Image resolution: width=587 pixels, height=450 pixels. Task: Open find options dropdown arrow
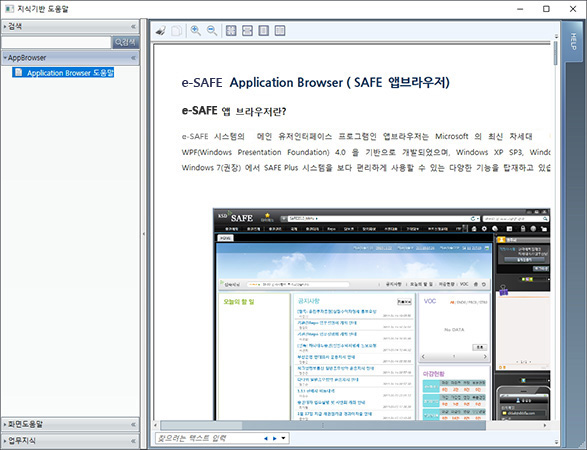(x=283, y=438)
